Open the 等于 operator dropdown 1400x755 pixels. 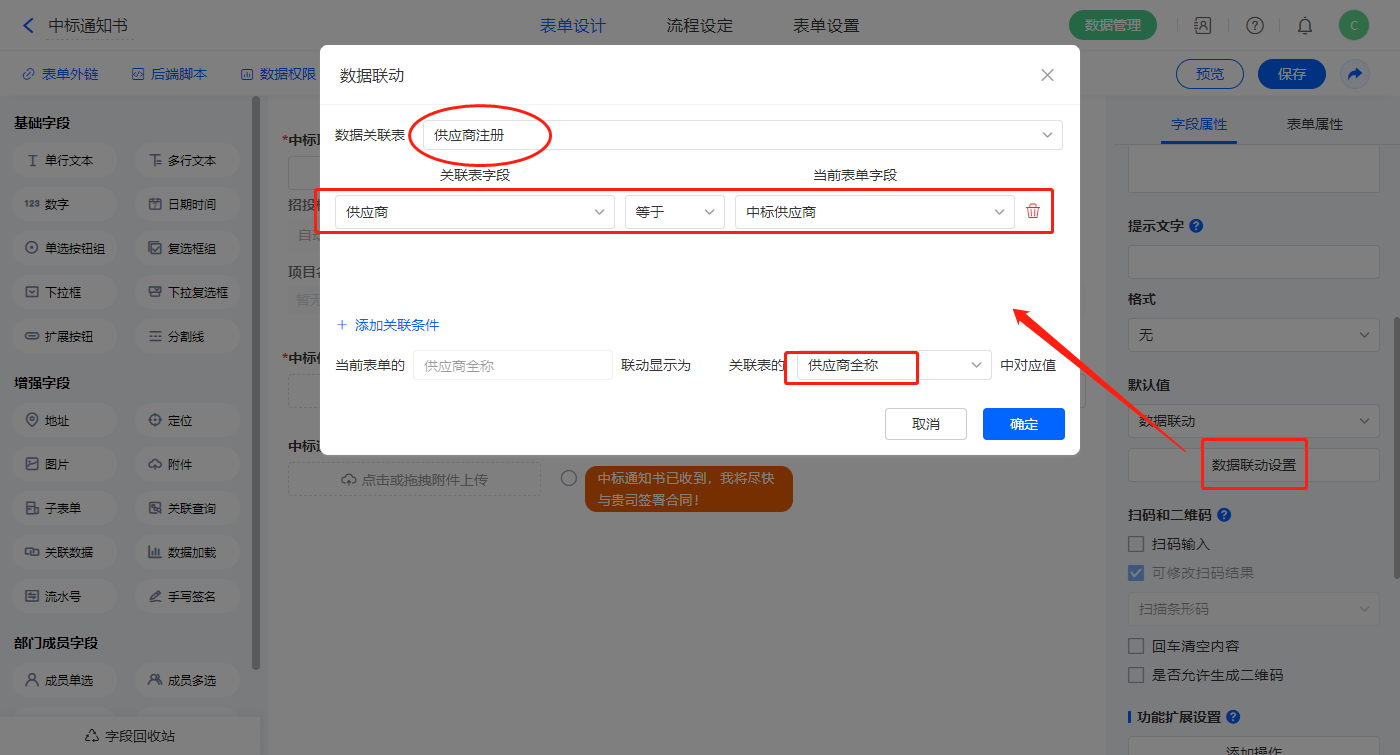(675, 212)
